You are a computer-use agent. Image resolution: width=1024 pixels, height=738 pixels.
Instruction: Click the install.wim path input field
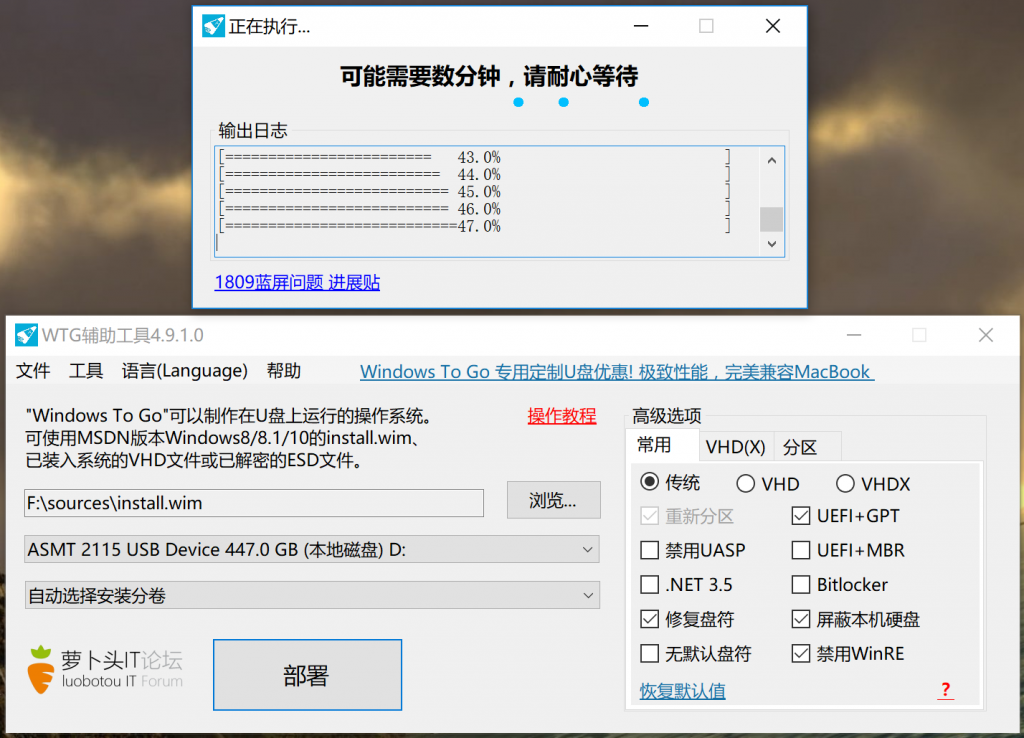pyautogui.click(x=254, y=503)
